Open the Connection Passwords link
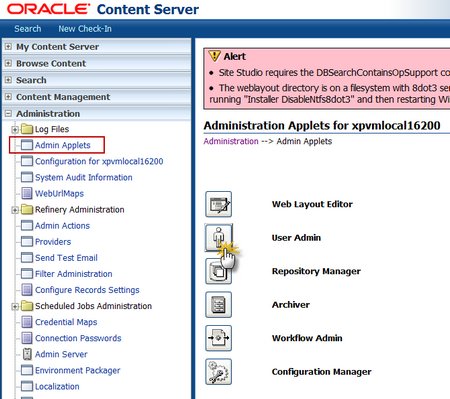The image size is (450, 399). click(x=78, y=338)
